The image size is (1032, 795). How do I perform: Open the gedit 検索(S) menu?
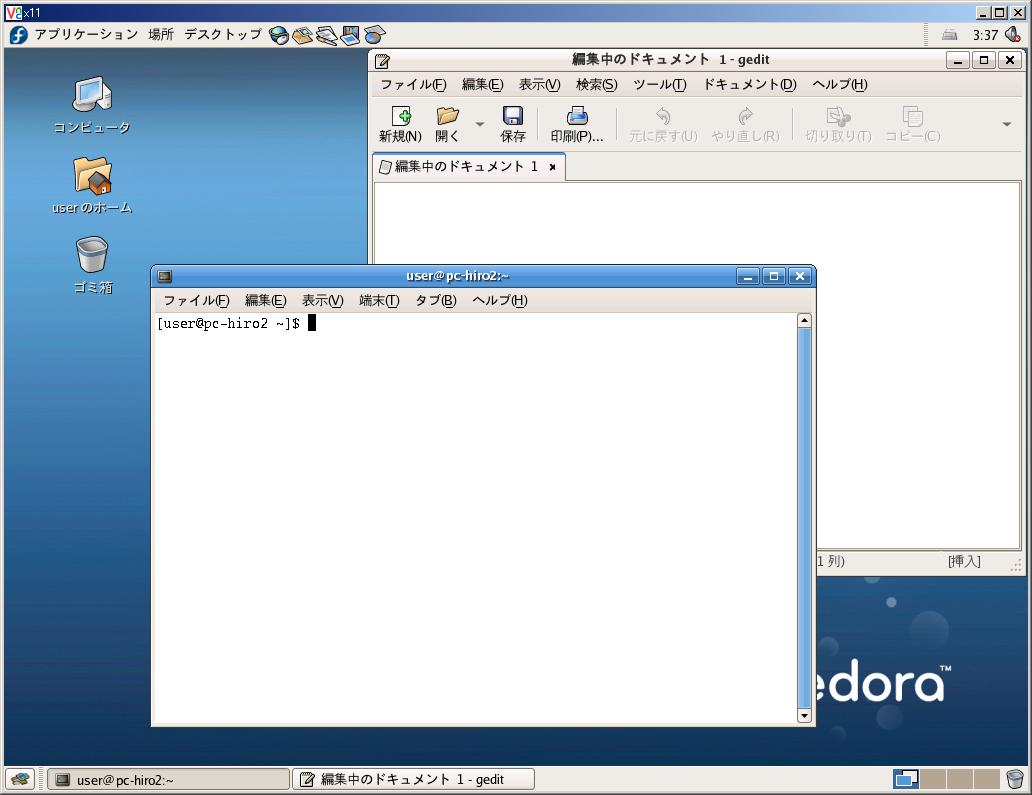point(596,85)
